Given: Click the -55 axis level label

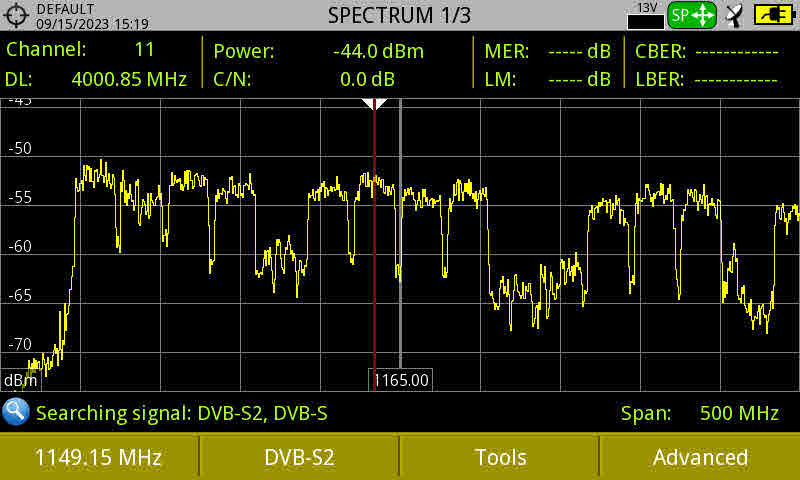Looking at the screenshot, I should point(20,197).
